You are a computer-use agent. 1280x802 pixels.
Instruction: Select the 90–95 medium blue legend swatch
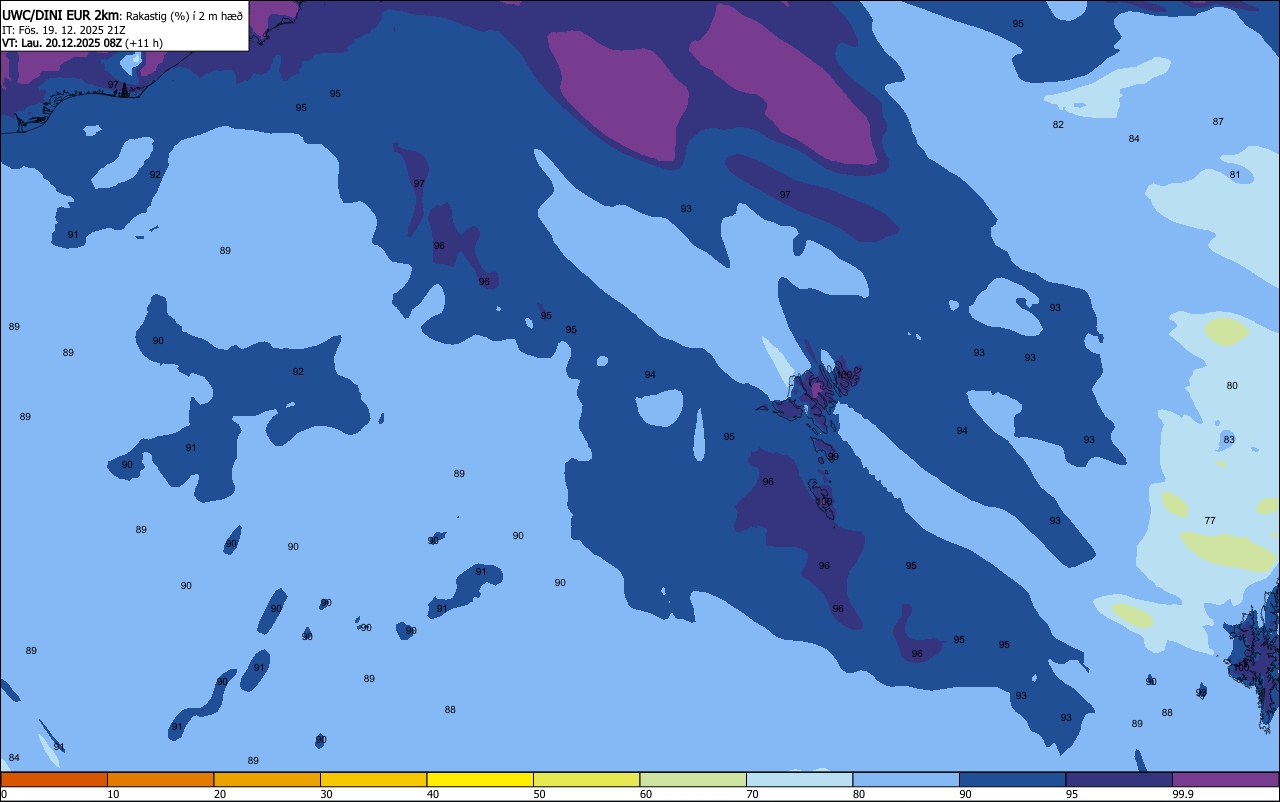click(1012, 779)
